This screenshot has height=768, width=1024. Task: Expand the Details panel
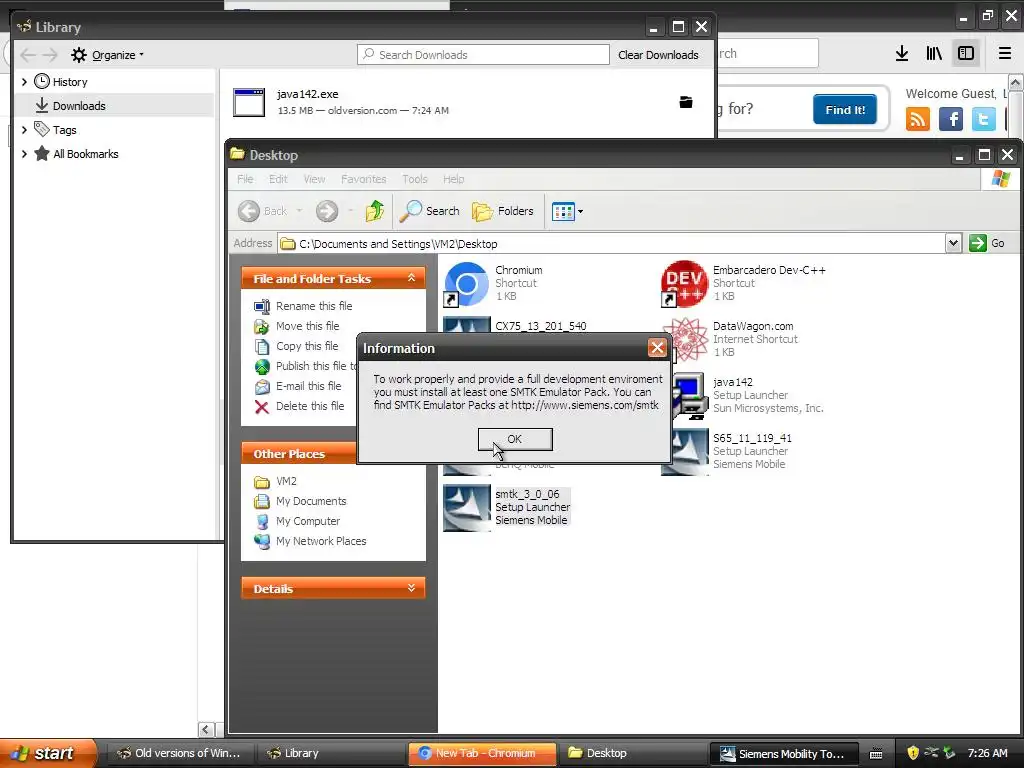411,588
